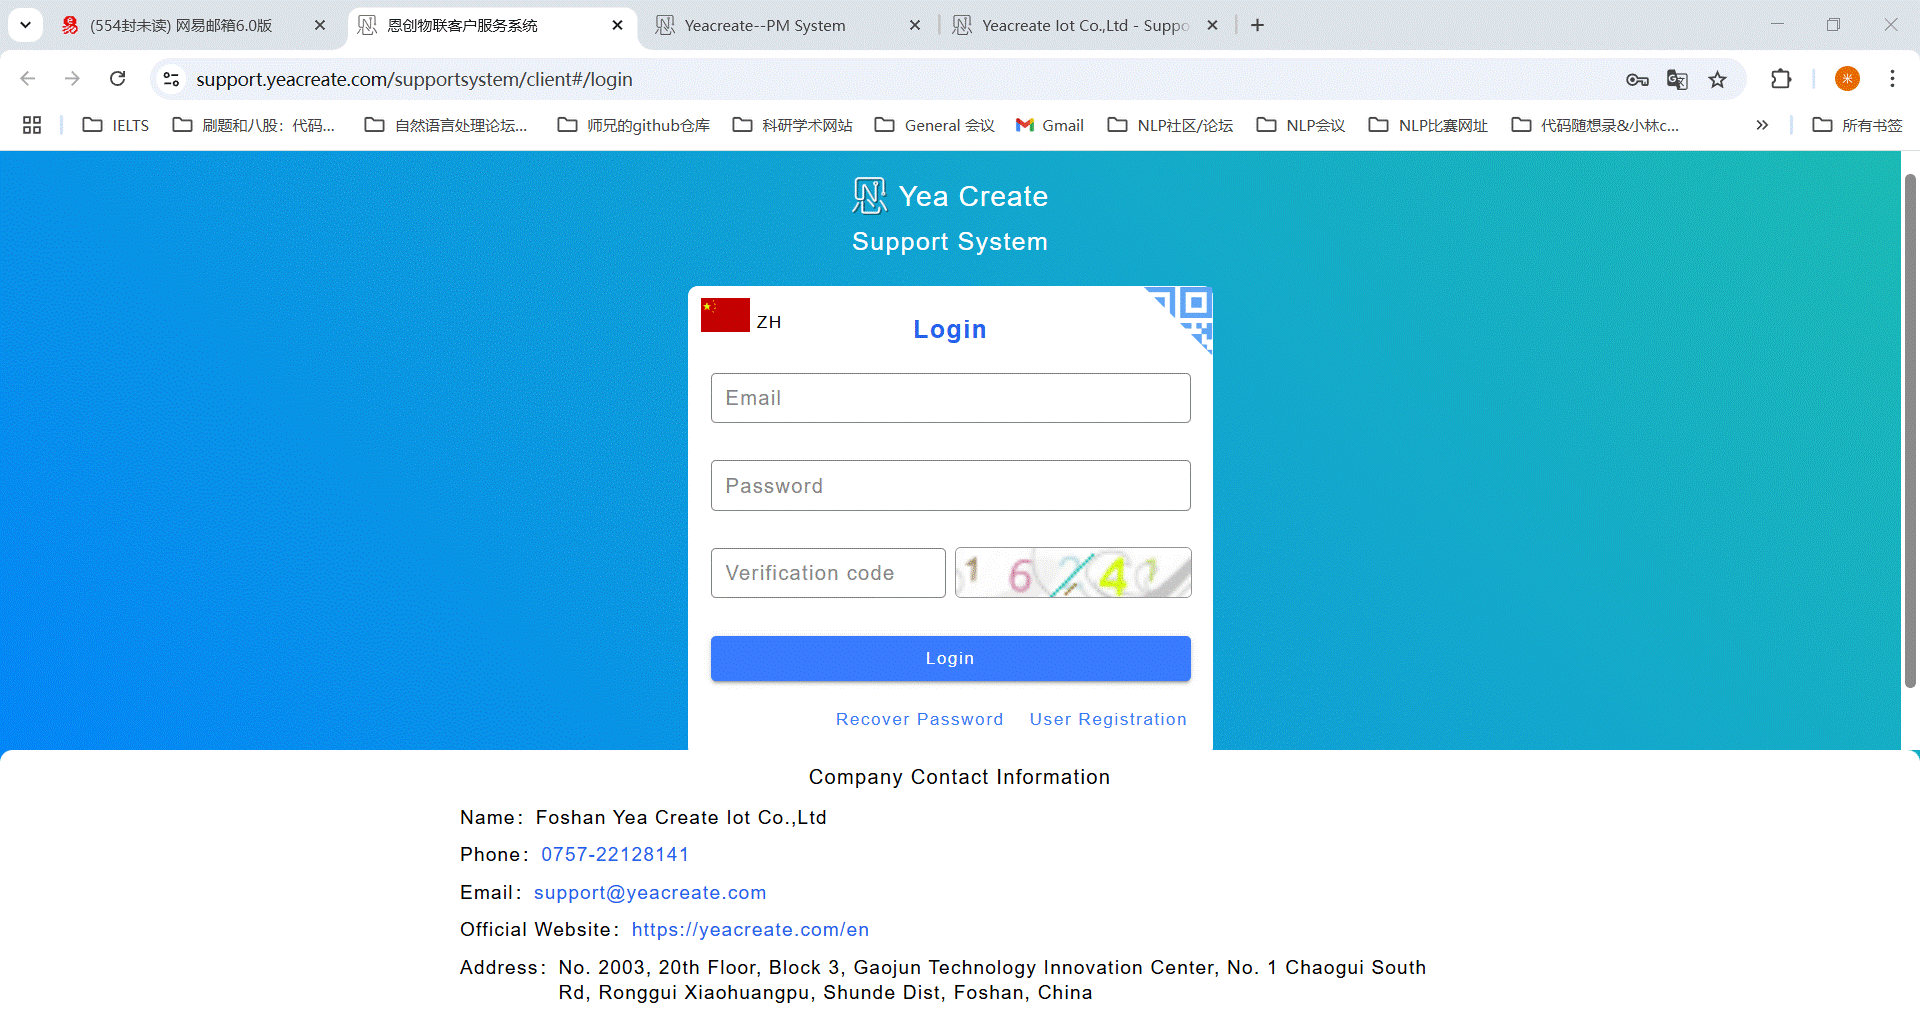Open the Chrome three-dot menu
This screenshot has height=1025, width=1920.
[1892, 79]
